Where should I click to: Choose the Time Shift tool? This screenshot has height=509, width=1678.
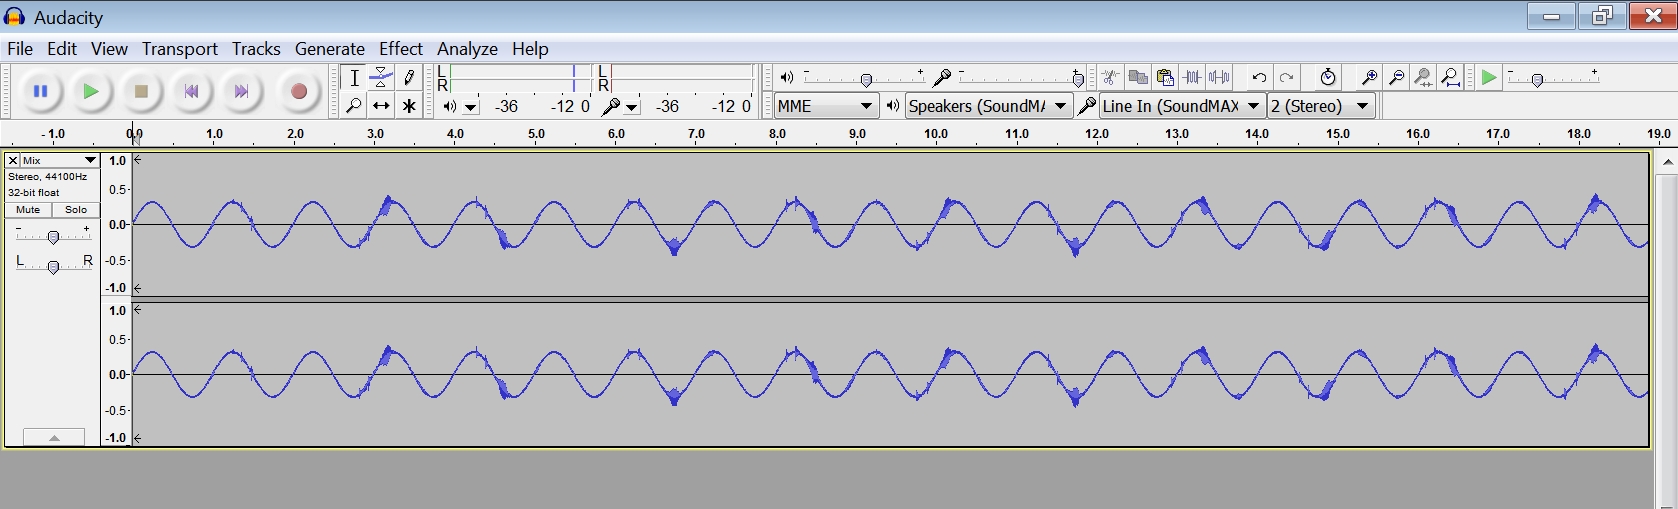[381, 106]
